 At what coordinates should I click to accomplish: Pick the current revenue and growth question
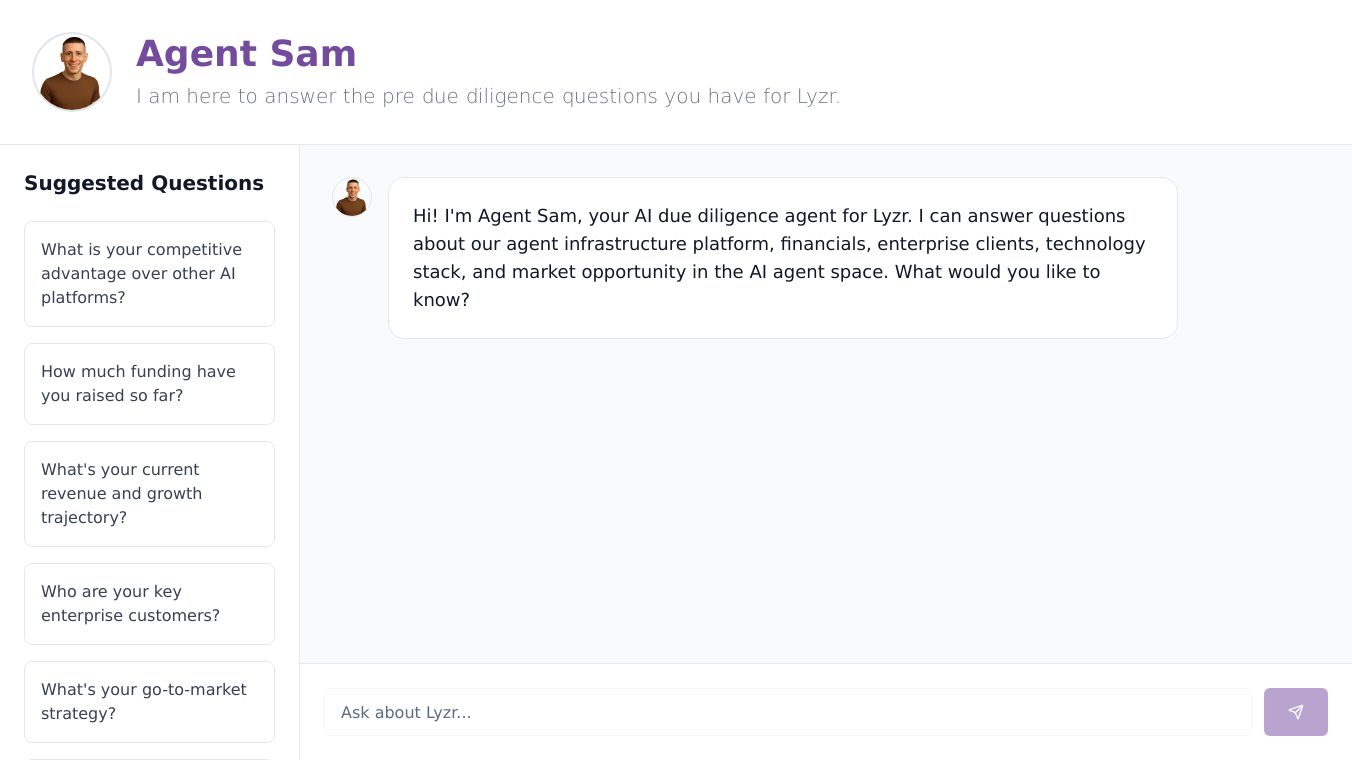[149, 493]
